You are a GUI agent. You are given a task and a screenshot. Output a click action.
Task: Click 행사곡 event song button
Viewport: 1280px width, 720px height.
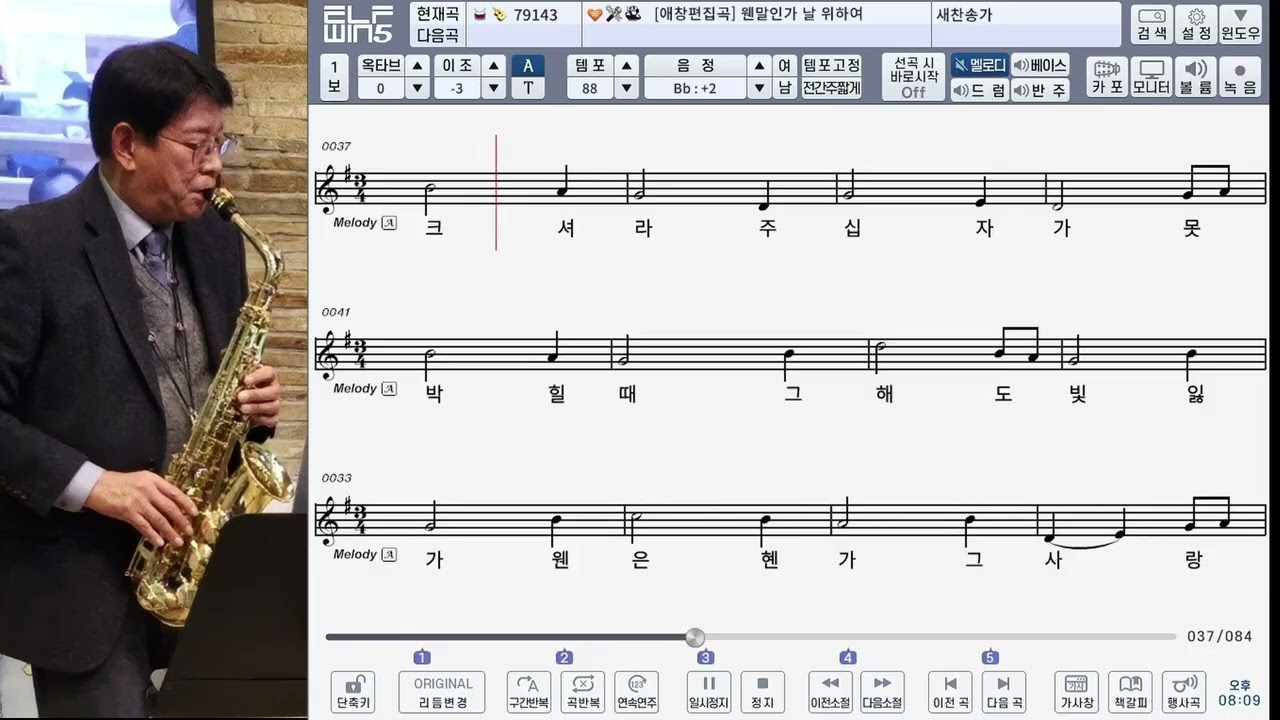(1185, 692)
